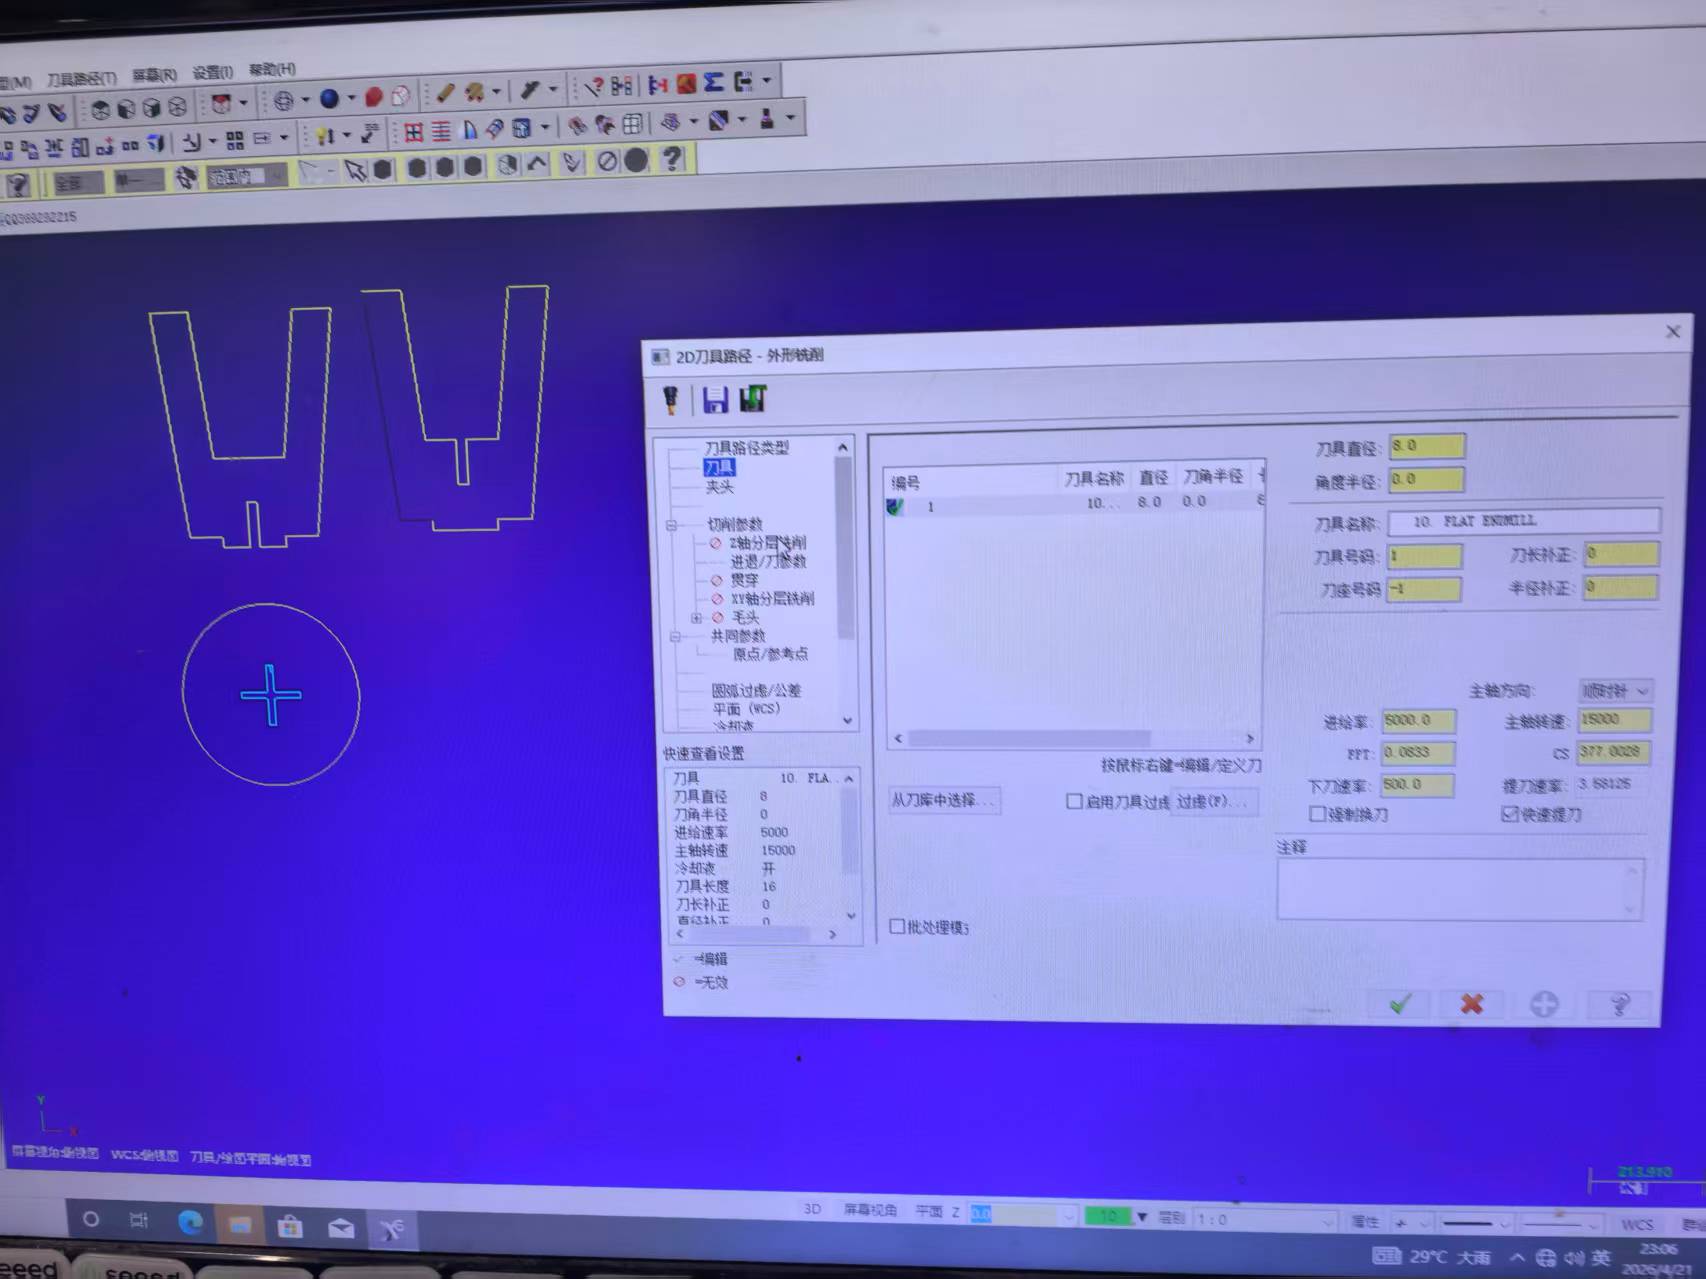The width and height of the screenshot is (1706, 1279).
Task: Open the Mail app from the taskbar
Action: (x=341, y=1227)
